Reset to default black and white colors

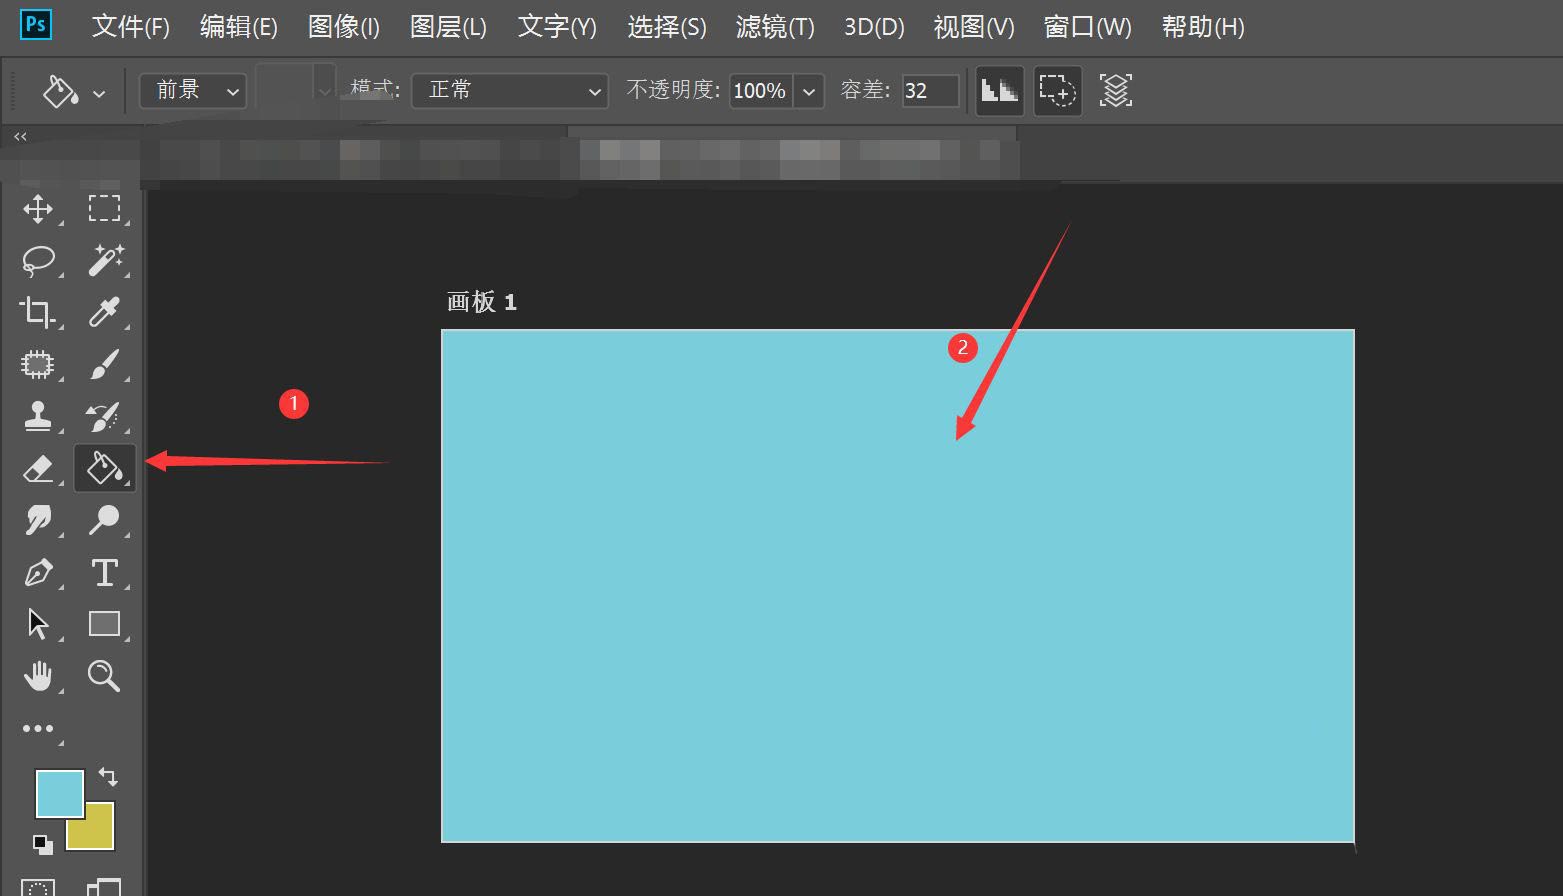pyautogui.click(x=43, y=844)
